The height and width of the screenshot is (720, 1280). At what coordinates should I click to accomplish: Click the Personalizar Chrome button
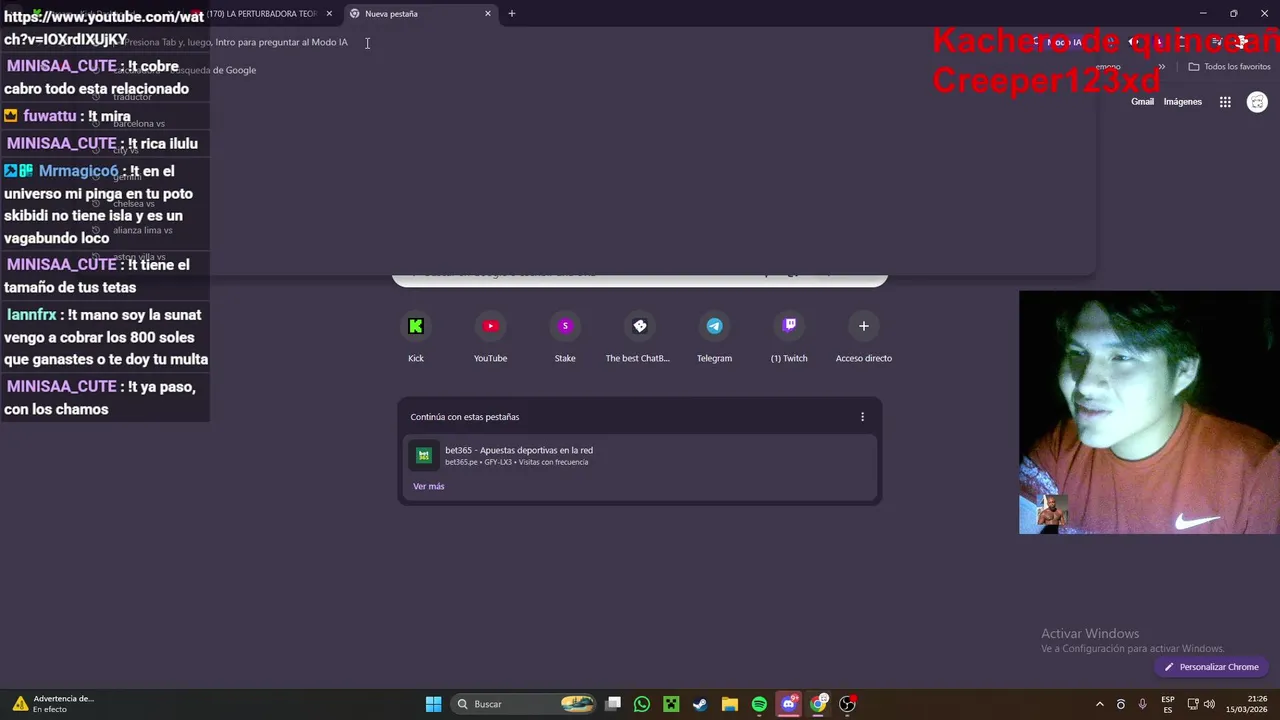[x=1211, y=667]
